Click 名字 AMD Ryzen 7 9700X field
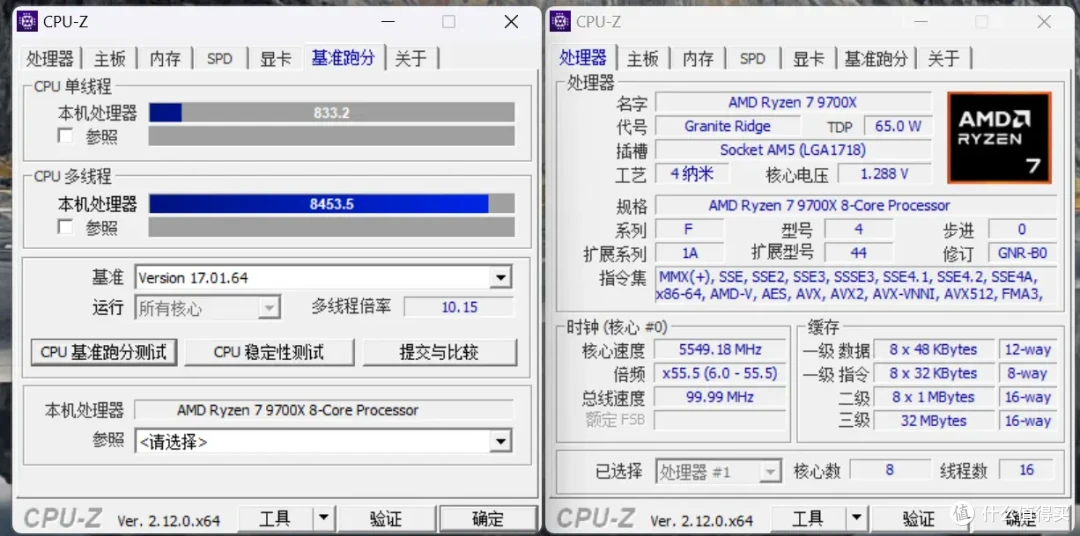The image size is (1080, 536). tap(793, 103)
